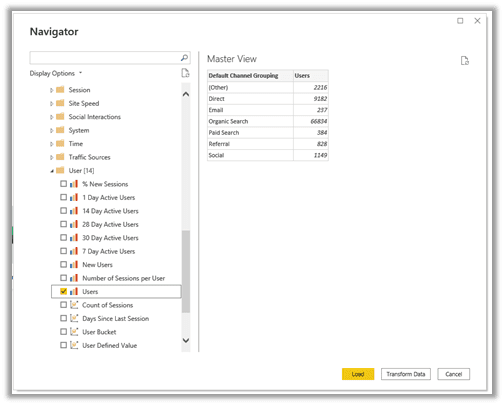The width and height of the screenshot is (504, 405).
Task: Click the measure icon beside % New Sessions
Action: click(74, 184)
